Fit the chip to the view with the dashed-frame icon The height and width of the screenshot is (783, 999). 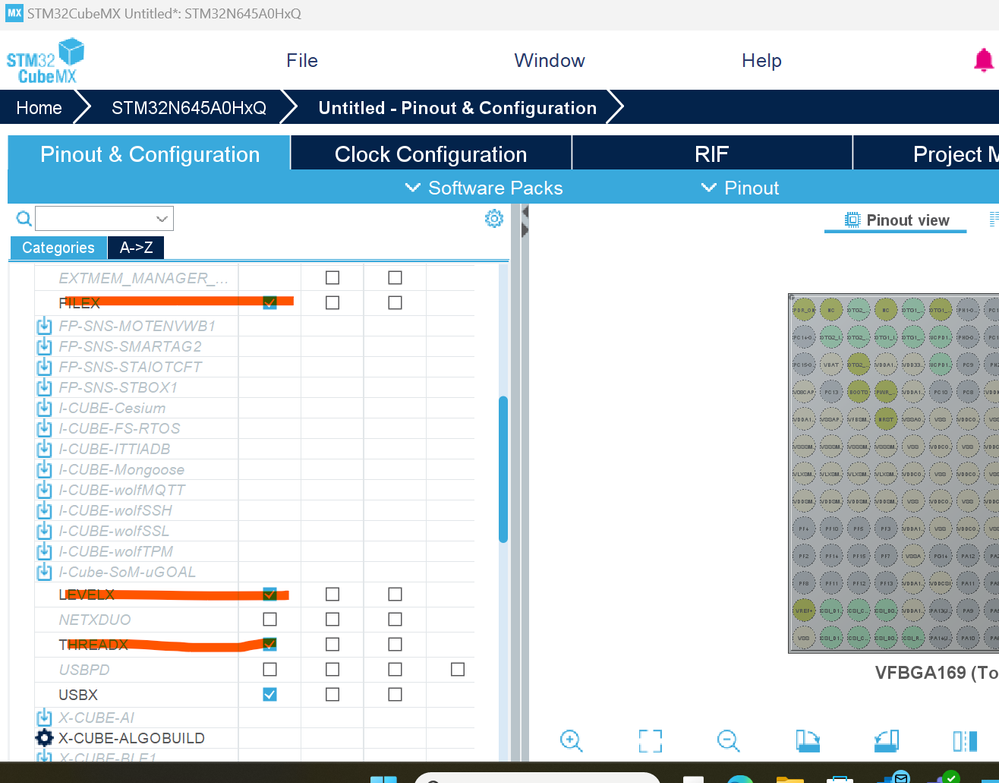(x=650, y=741)
